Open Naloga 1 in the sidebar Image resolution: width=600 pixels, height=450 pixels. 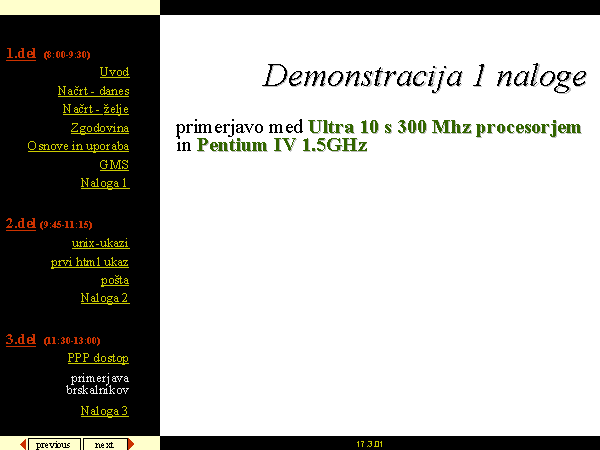coord(104,183)
